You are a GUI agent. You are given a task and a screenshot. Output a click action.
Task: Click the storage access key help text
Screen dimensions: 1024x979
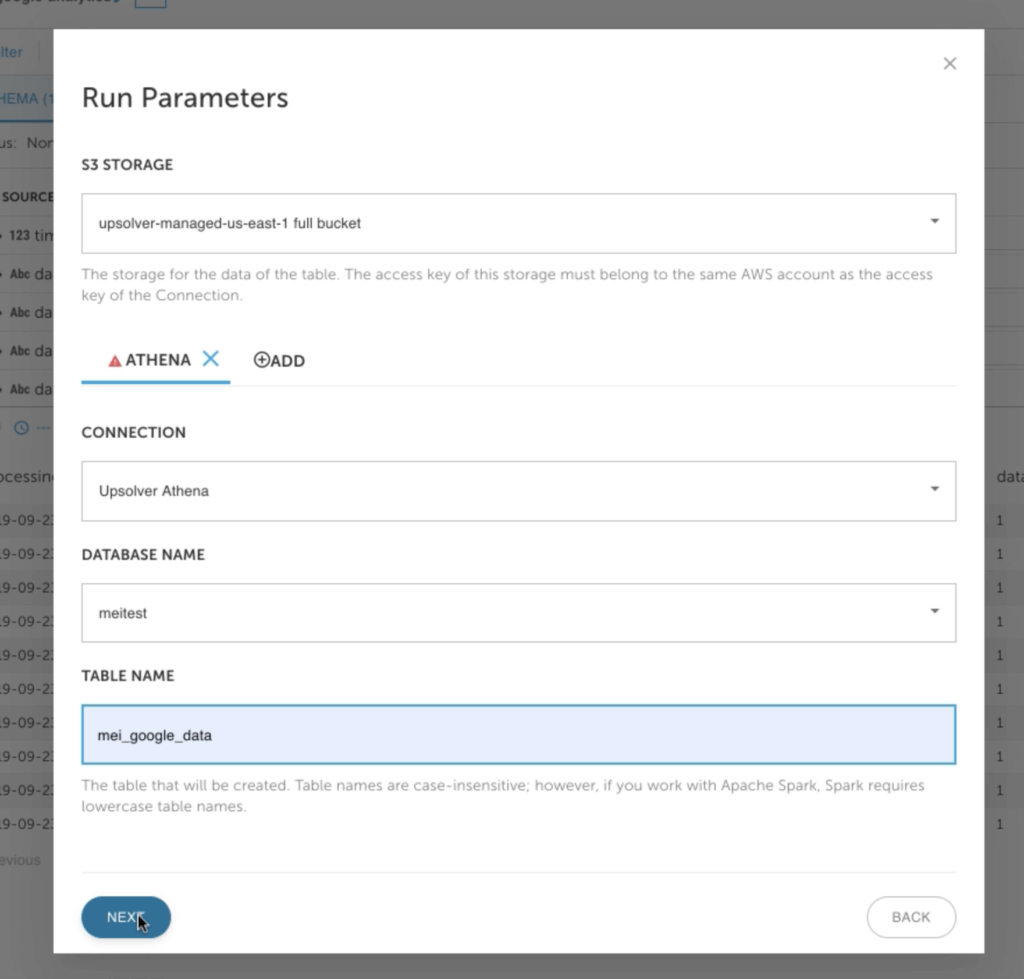pyautogui.click(x=507, y=285)
